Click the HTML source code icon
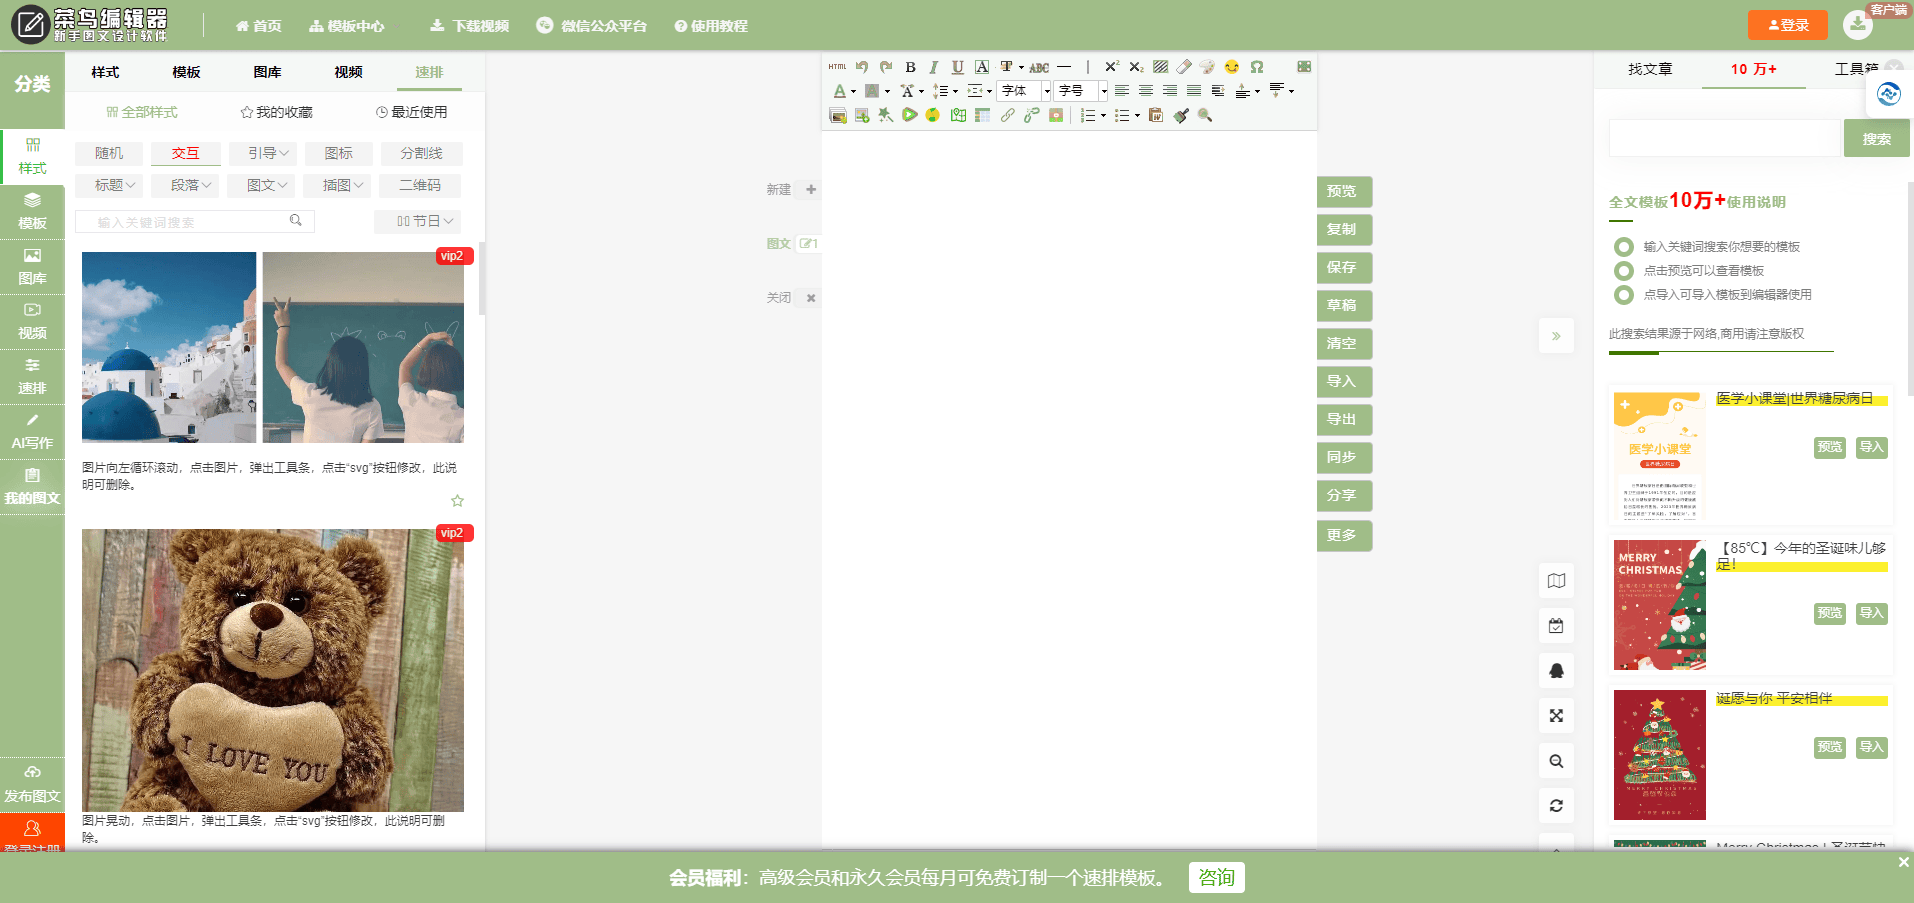Viewport: 1914px width, 903px height. 838,67
